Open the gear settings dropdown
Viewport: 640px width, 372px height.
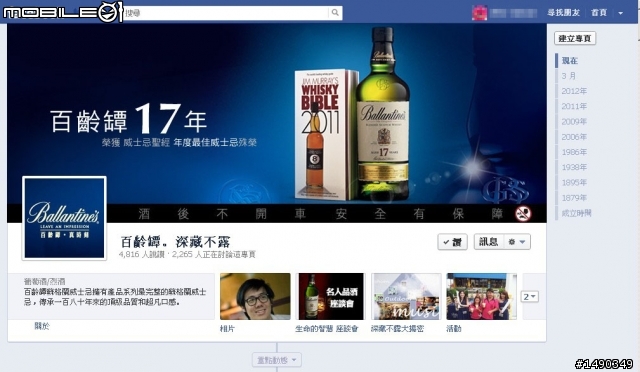[x=517, y=242]
